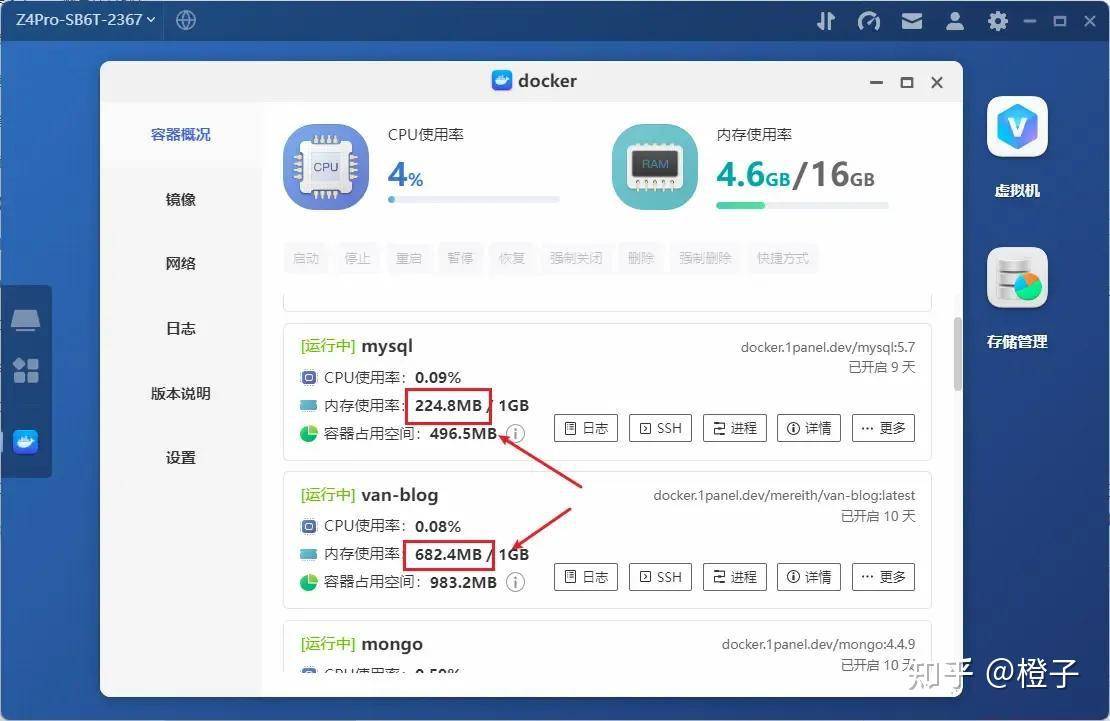Click the 强制关闭 toolbar button
The width and height of the screenshot is (1110, 721).
tap(576, 258)
